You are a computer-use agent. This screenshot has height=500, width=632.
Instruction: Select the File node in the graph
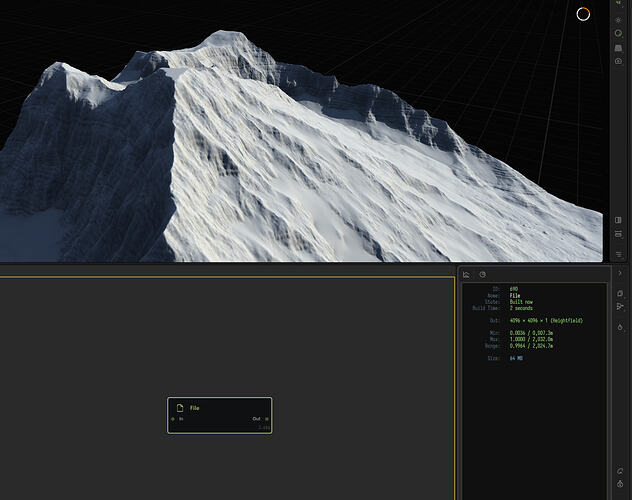click(220, 415)
